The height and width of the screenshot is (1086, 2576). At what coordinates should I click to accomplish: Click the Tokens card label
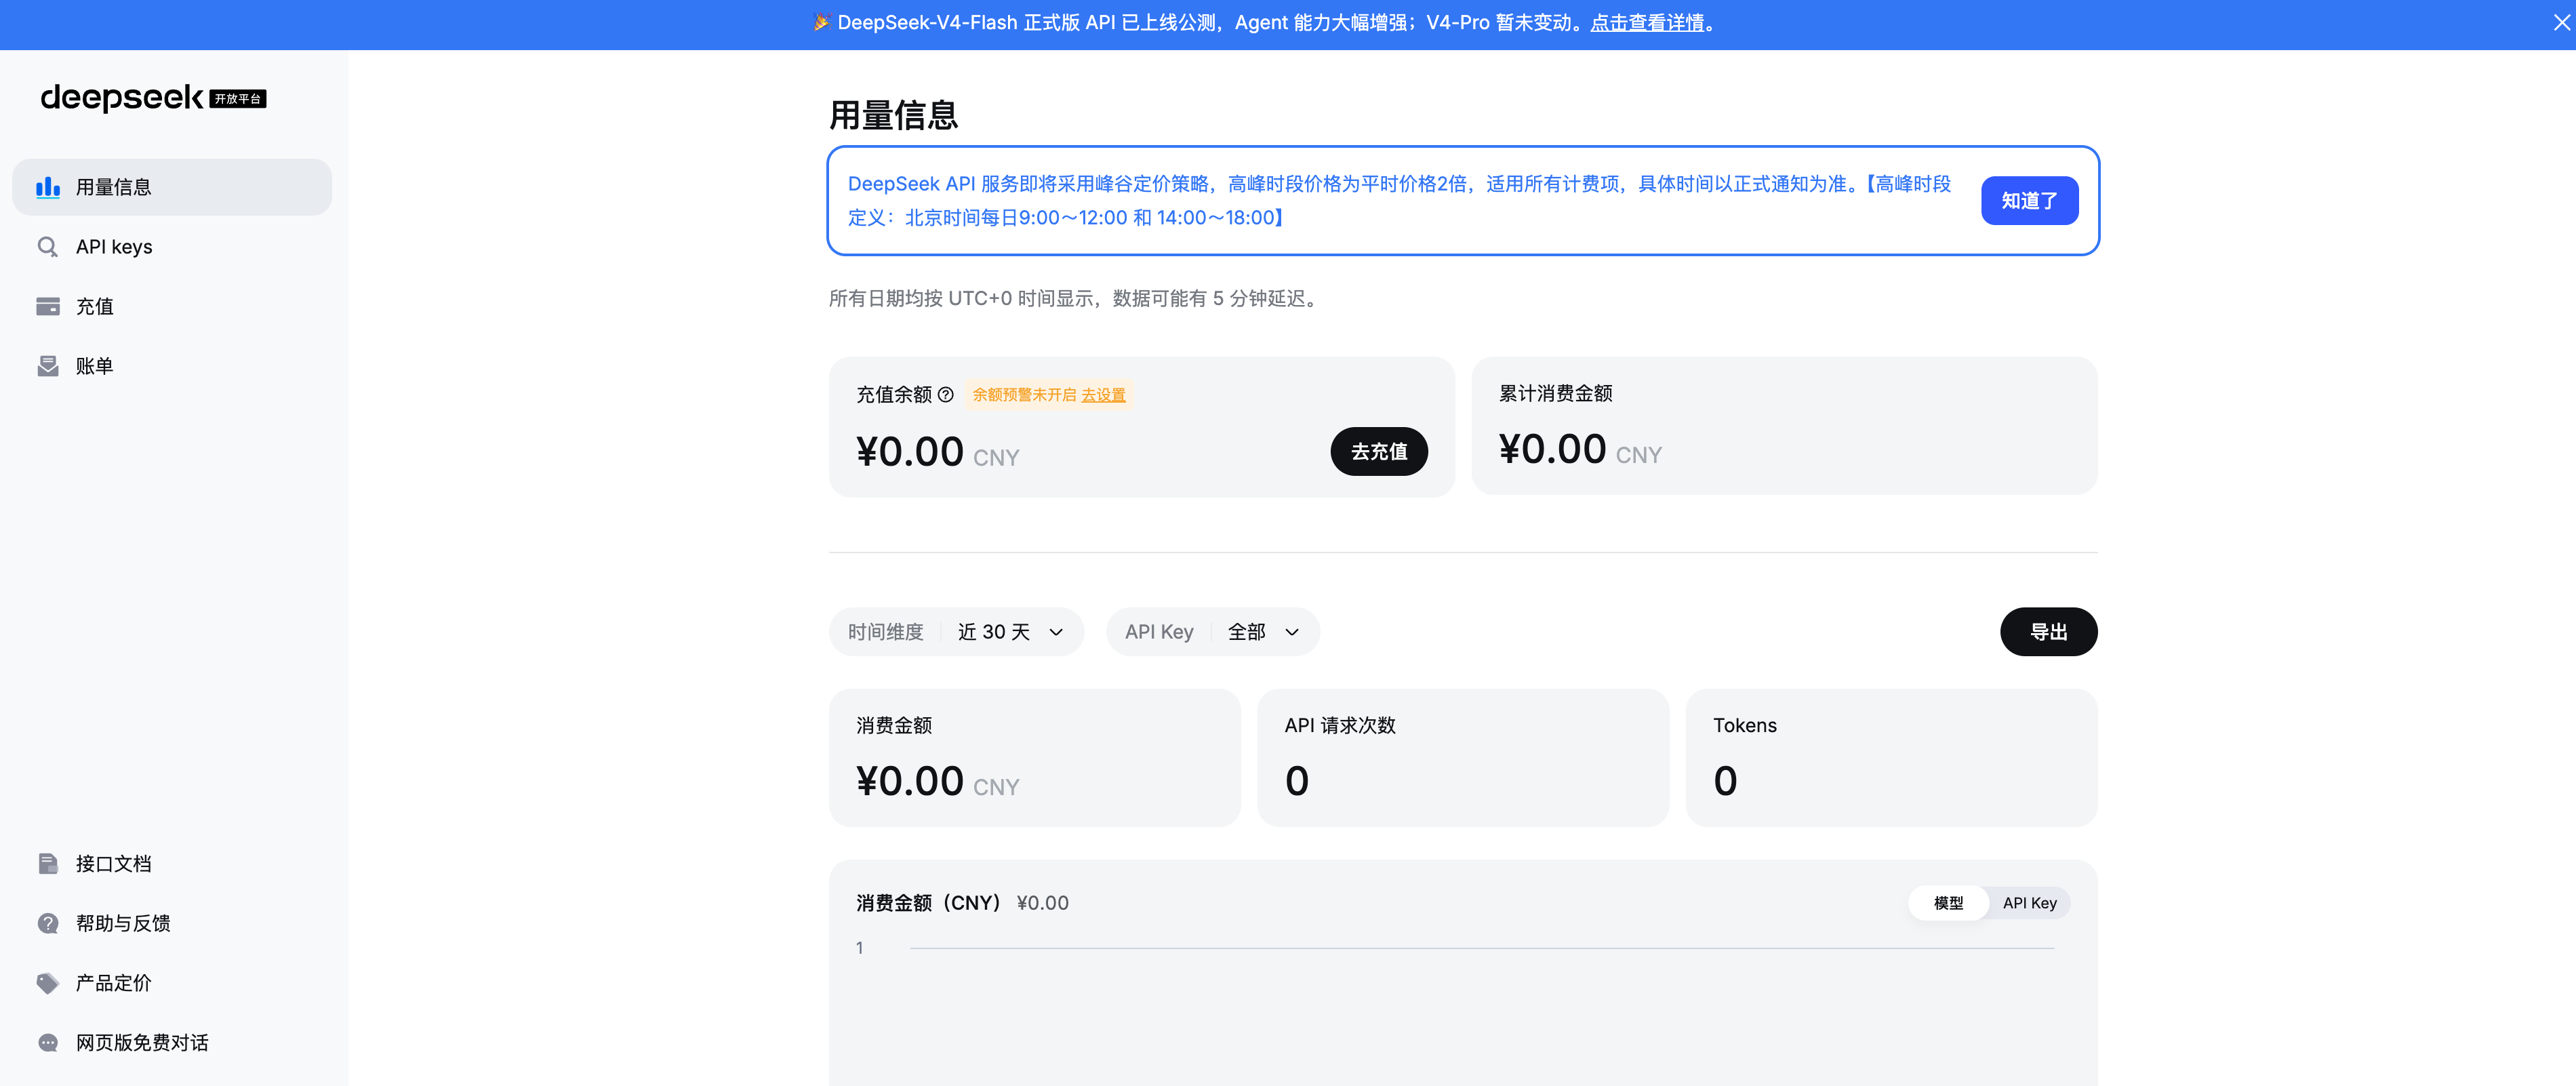tap(1744, 726)
